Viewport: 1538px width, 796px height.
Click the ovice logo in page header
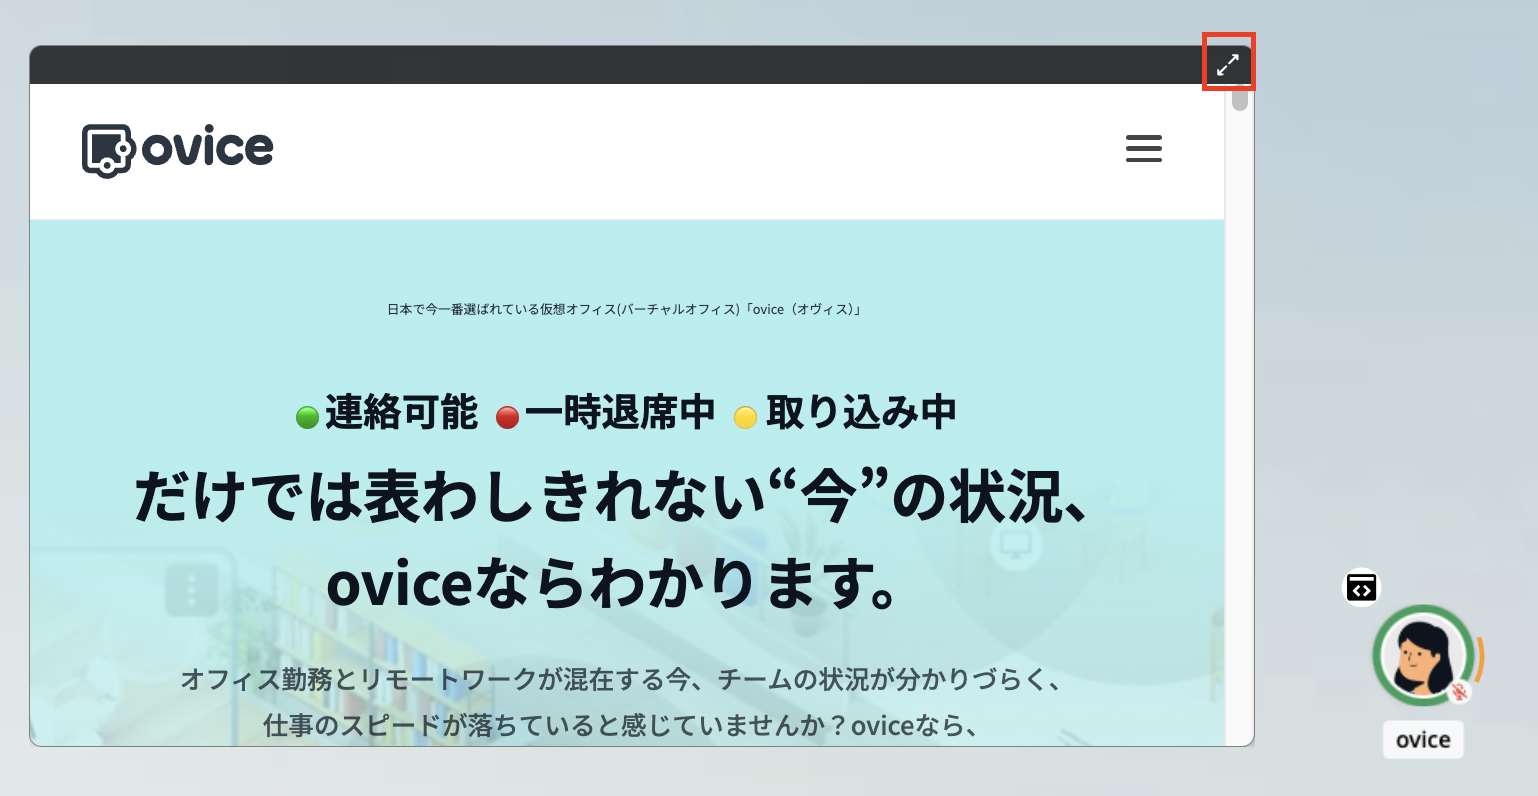(x=178, y=151)
